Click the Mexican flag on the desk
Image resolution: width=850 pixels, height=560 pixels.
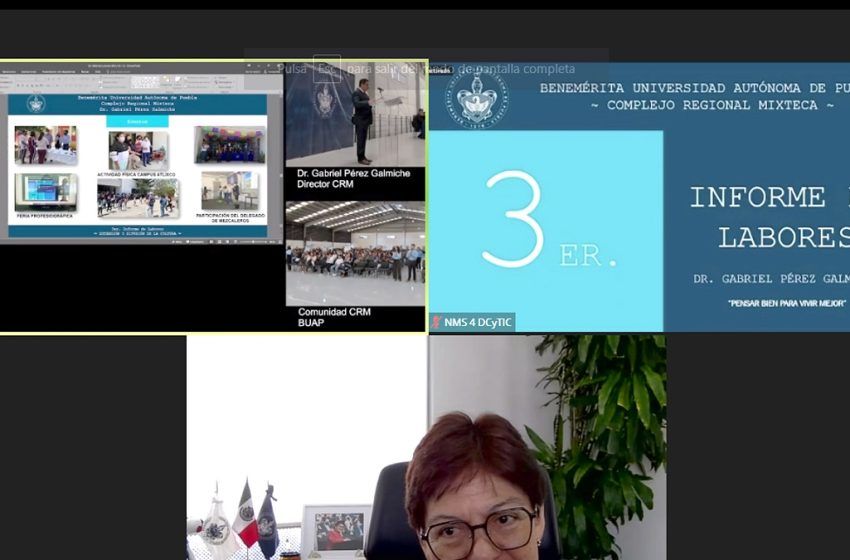point(246,514)
